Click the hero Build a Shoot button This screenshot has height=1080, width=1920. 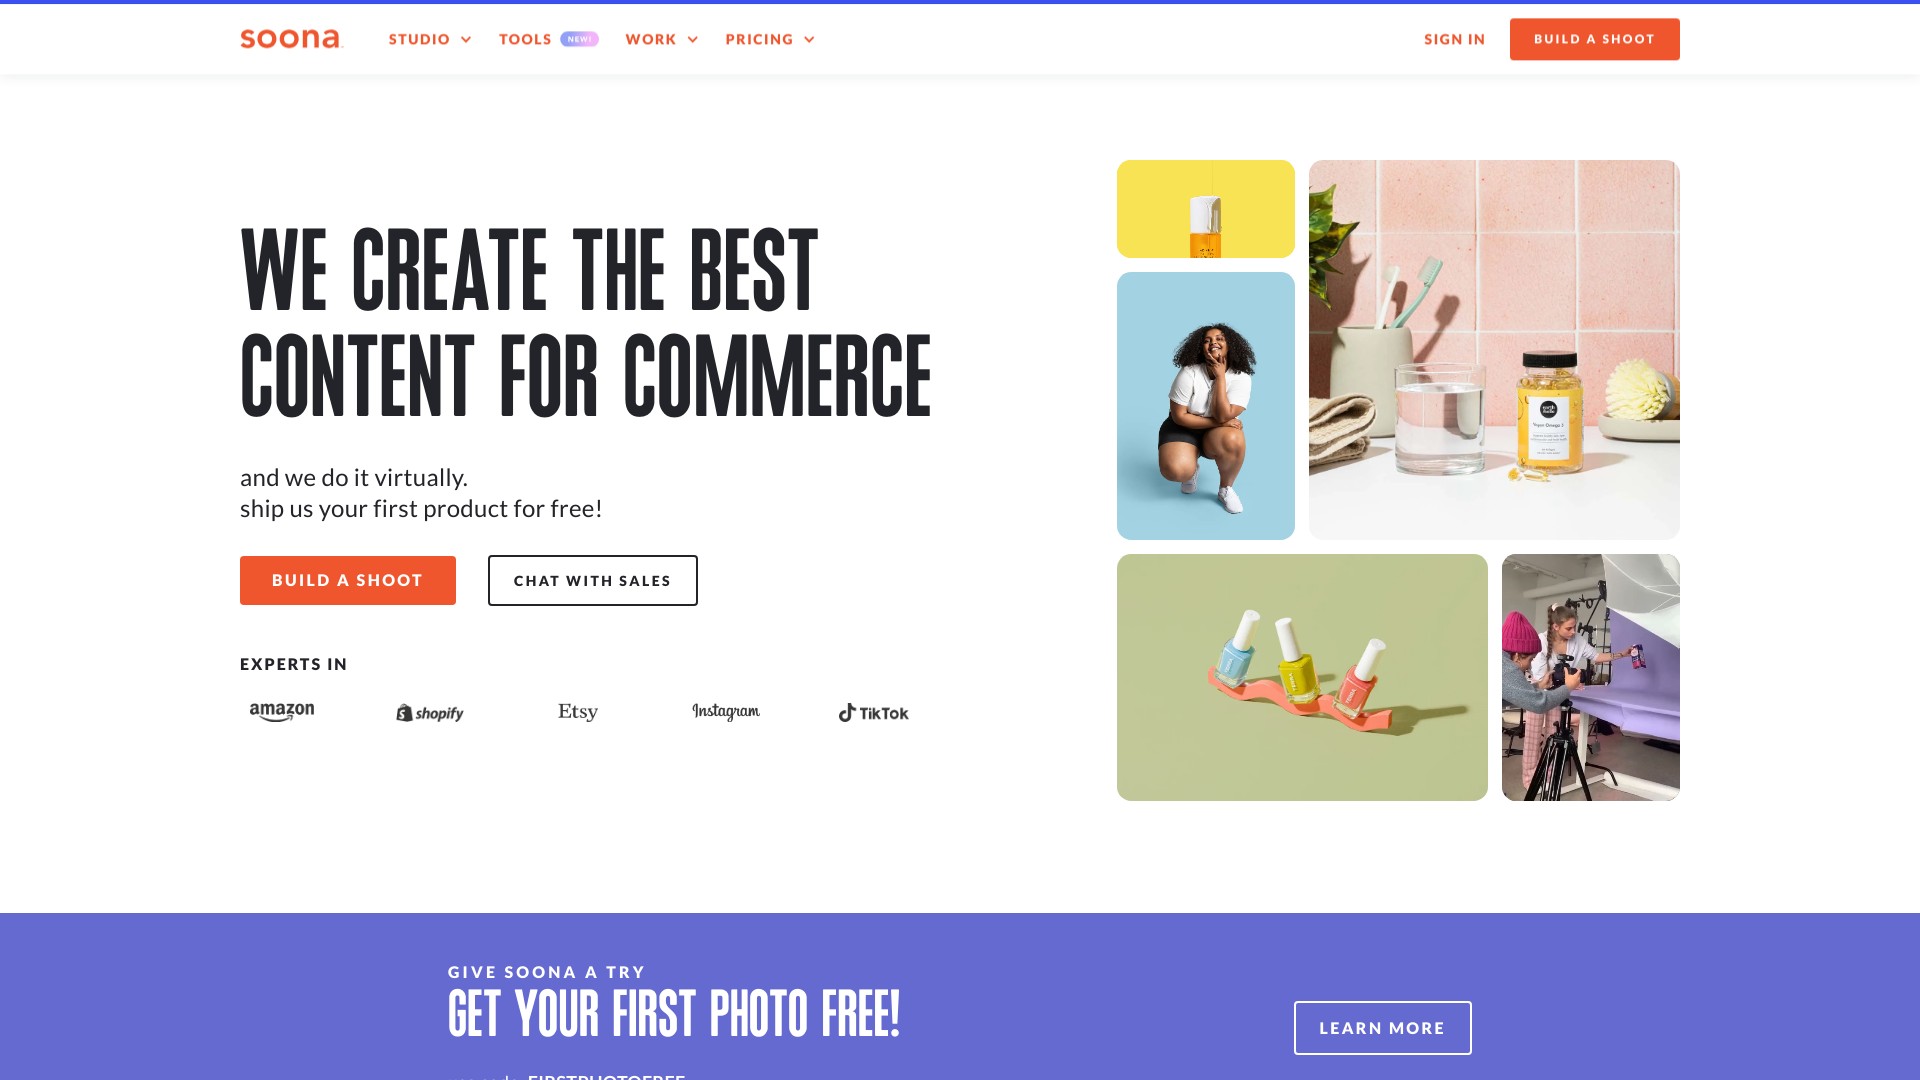348,580
